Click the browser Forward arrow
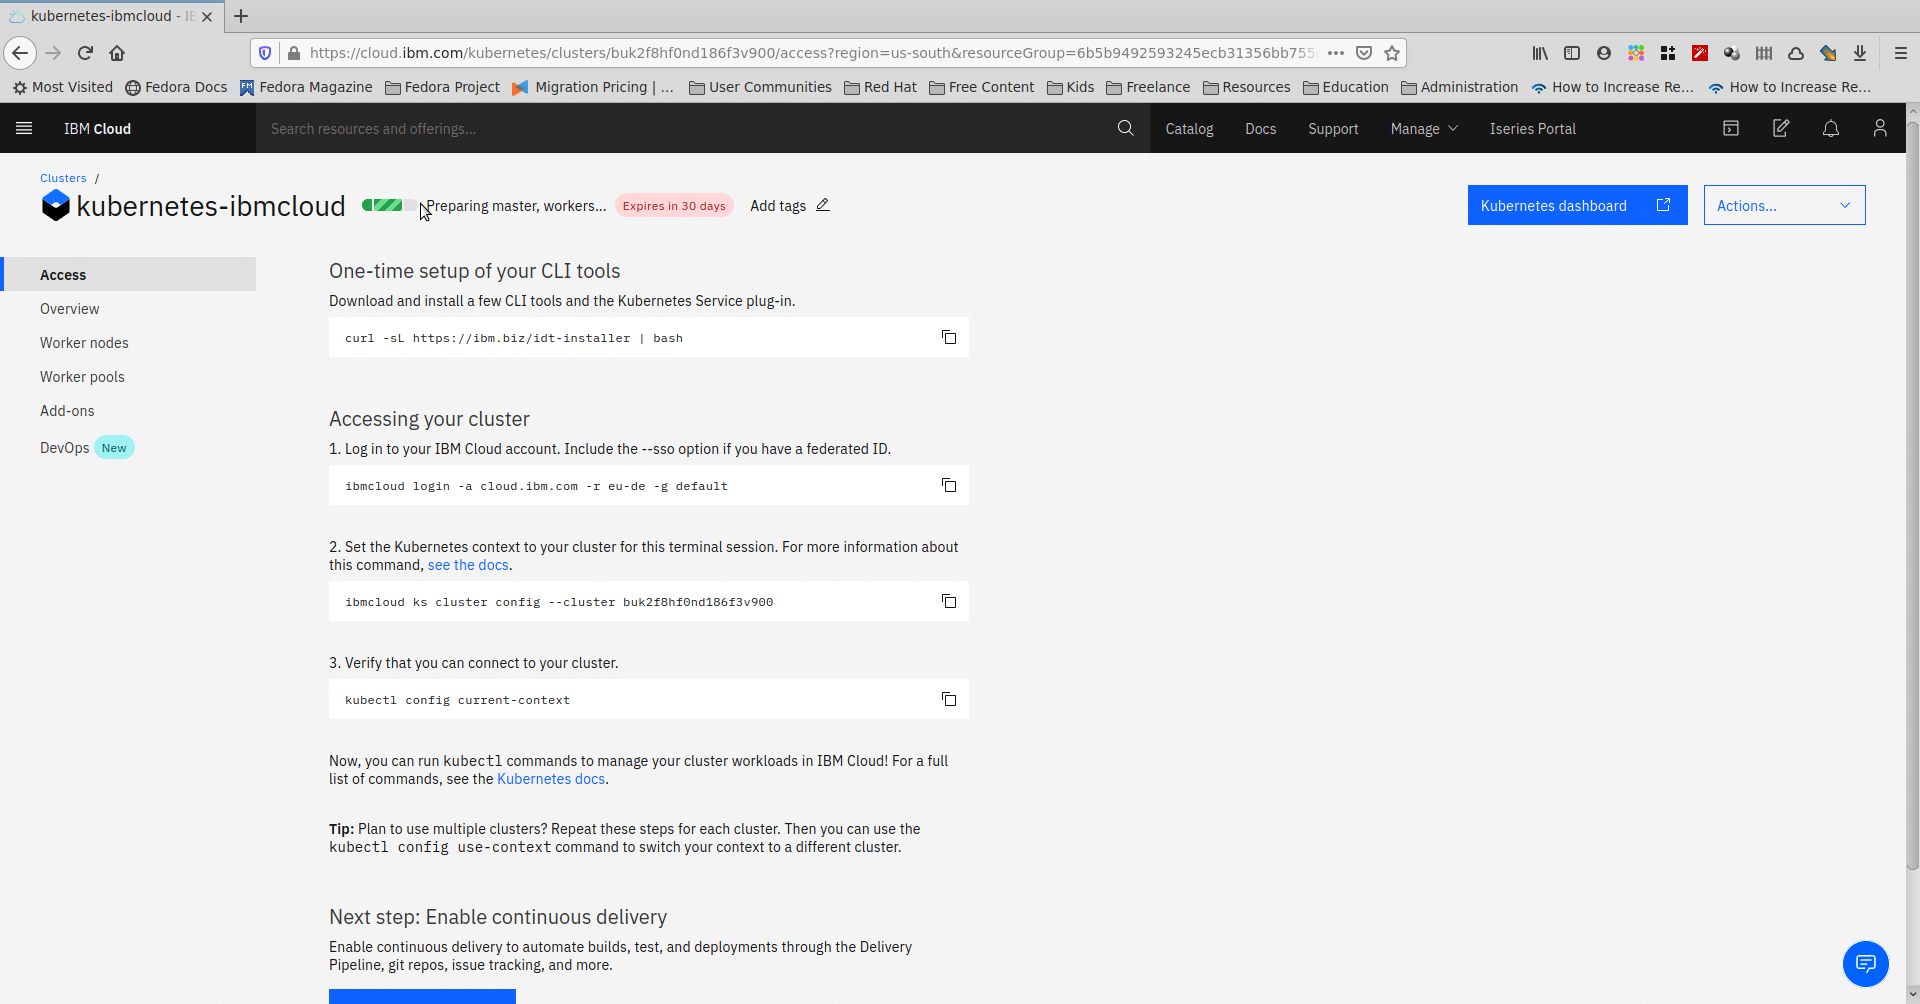The width and height of the screenshot is (1920, 1004). point(53,53)
